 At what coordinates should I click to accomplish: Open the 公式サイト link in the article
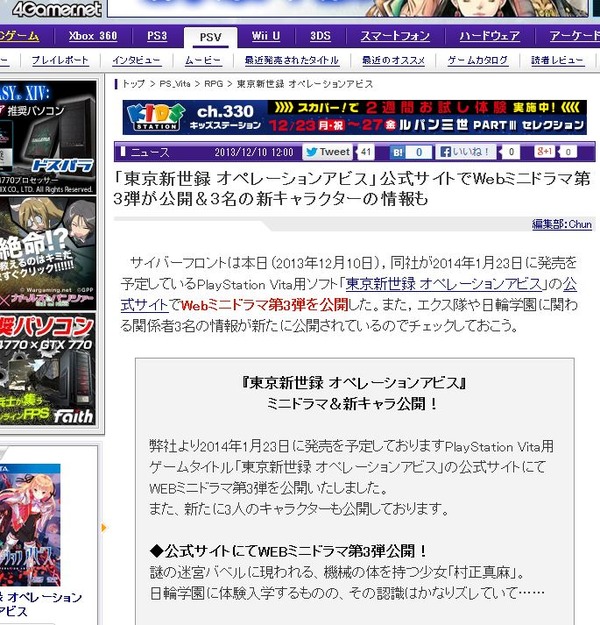[144, 305]
